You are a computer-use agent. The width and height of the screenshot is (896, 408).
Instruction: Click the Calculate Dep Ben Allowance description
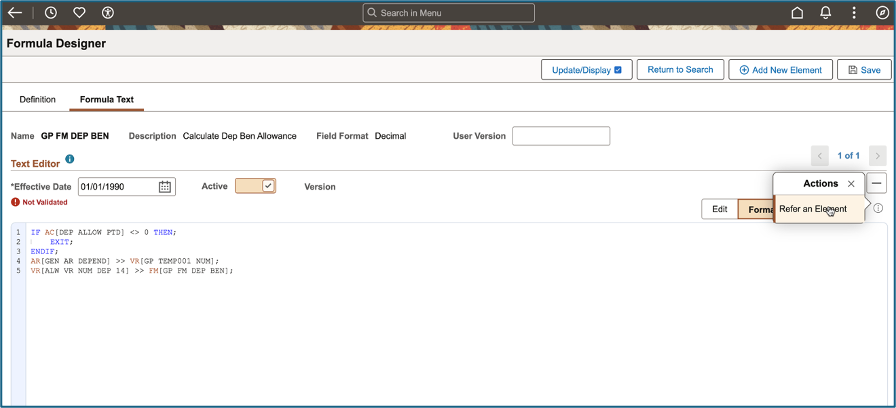(239, 136)
